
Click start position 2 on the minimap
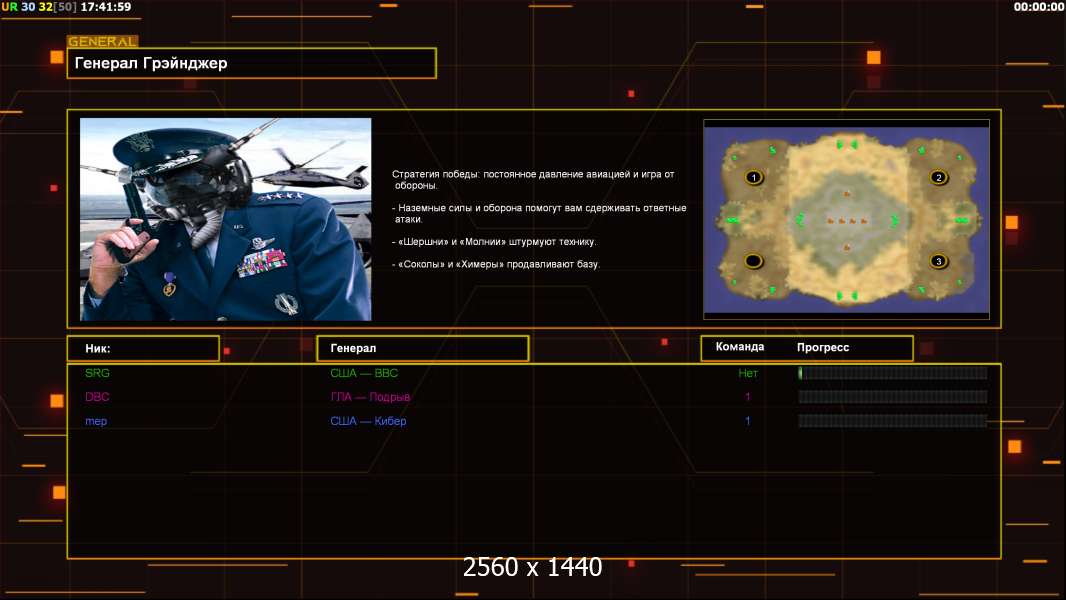pos(938,178)
